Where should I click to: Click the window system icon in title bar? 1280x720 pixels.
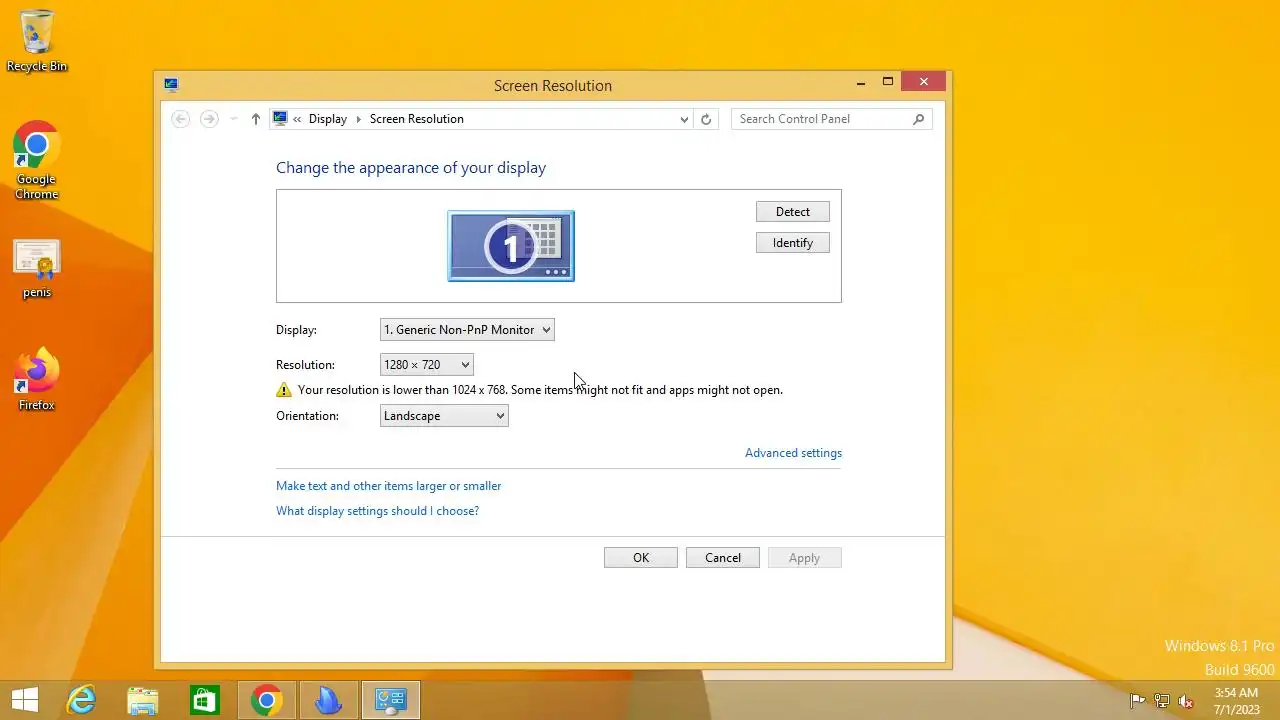click(171, 85)
